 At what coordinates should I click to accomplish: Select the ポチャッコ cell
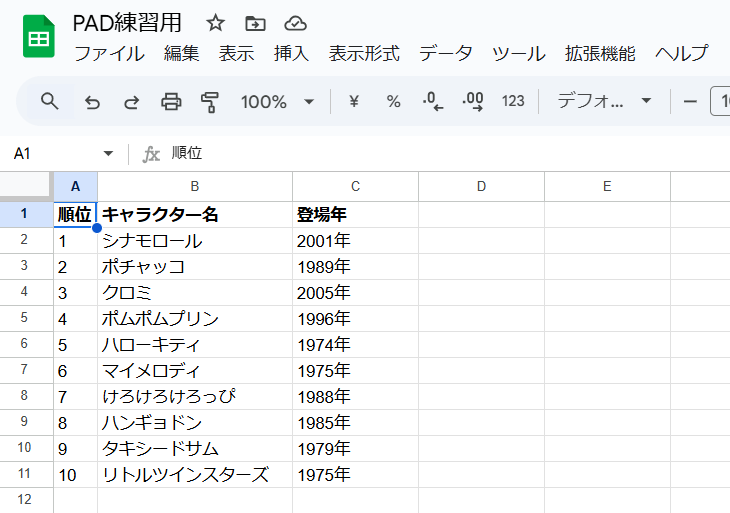[195, 267]
